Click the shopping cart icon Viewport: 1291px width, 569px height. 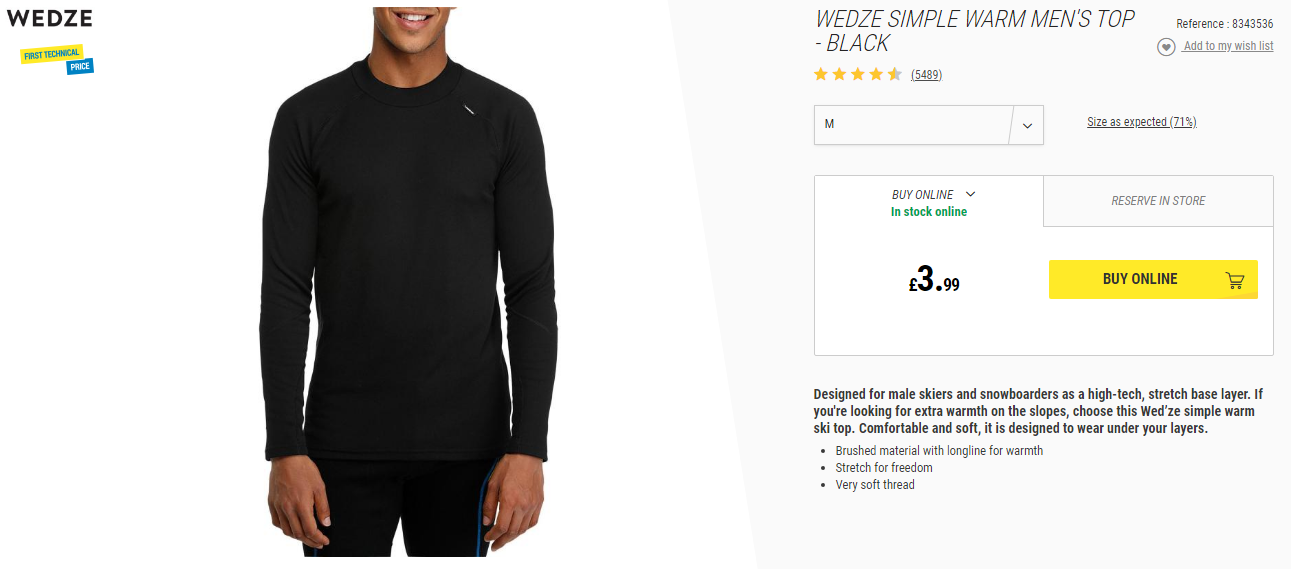click(x=1235, y=280)
